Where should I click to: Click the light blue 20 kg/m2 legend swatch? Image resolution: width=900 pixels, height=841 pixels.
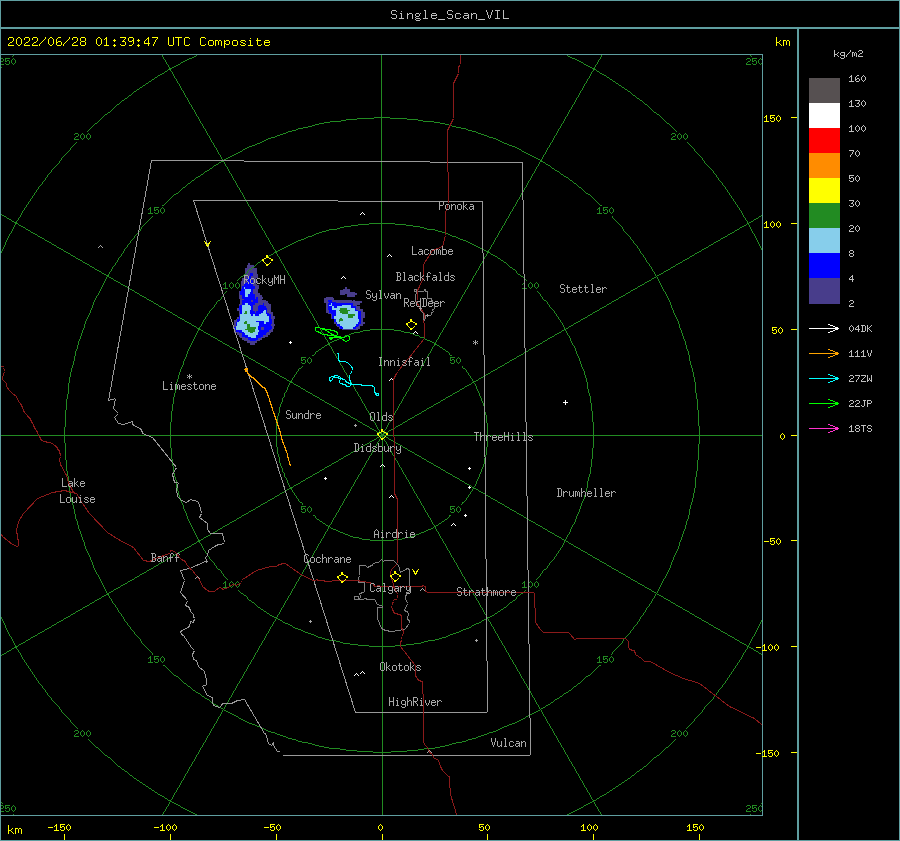[x=824, y=241]
